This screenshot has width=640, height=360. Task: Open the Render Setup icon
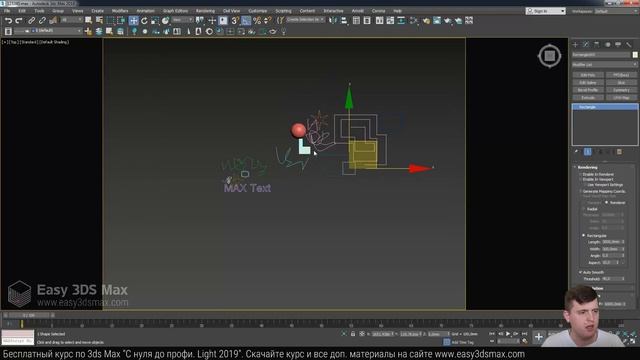(426, 20)
